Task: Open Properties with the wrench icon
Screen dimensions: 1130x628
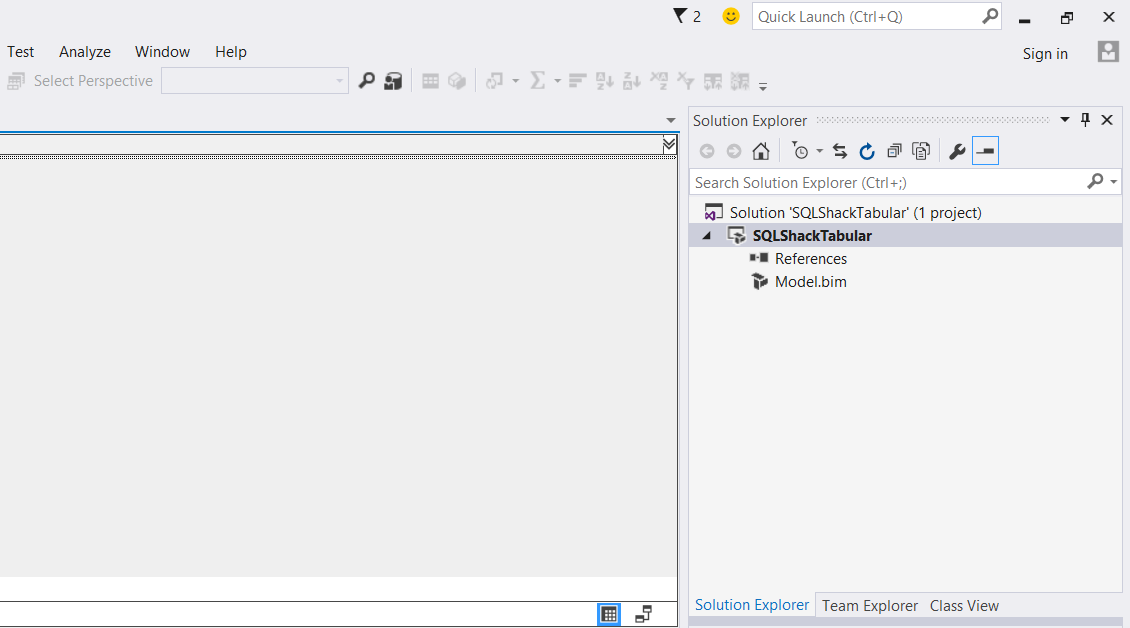Action: (957, 151)
